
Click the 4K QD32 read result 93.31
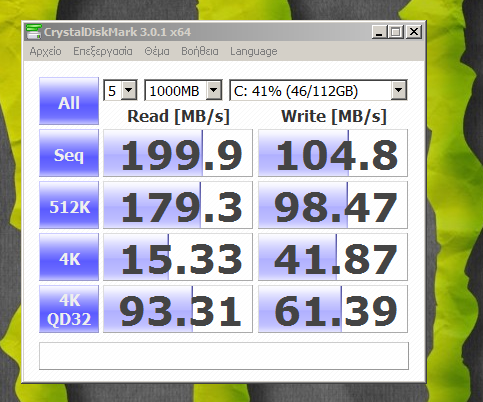point(178,309)
